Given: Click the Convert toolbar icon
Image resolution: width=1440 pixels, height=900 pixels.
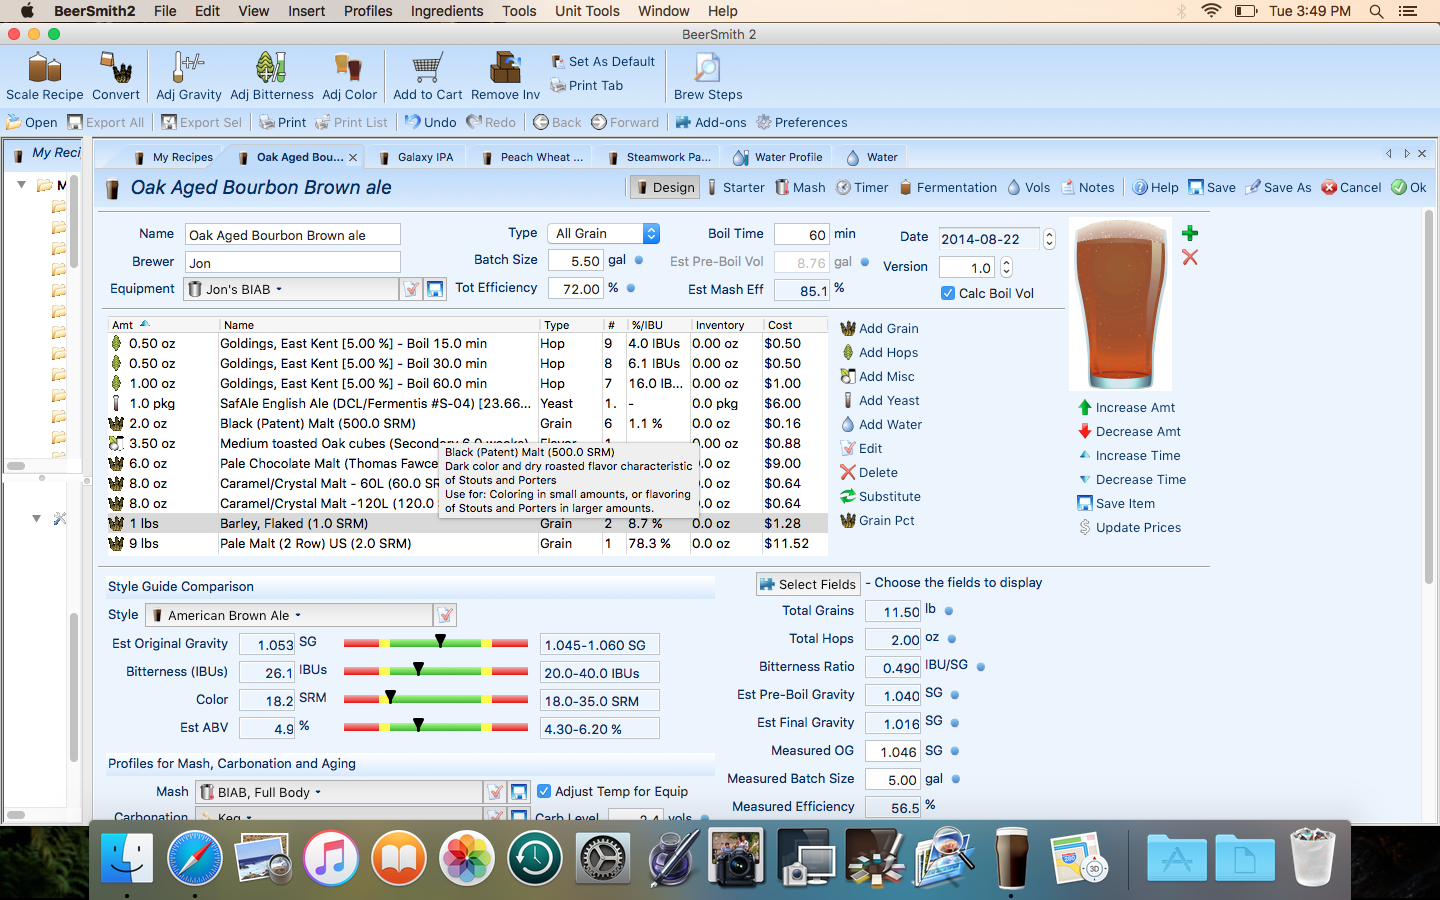Looking at the screenshot, I should (x=116, y=77).
